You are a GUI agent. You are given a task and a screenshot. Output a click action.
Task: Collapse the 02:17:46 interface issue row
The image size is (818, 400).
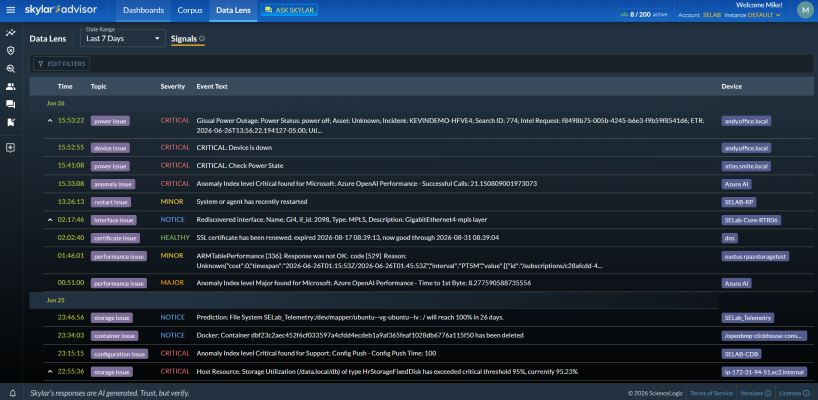pos(50,220)
